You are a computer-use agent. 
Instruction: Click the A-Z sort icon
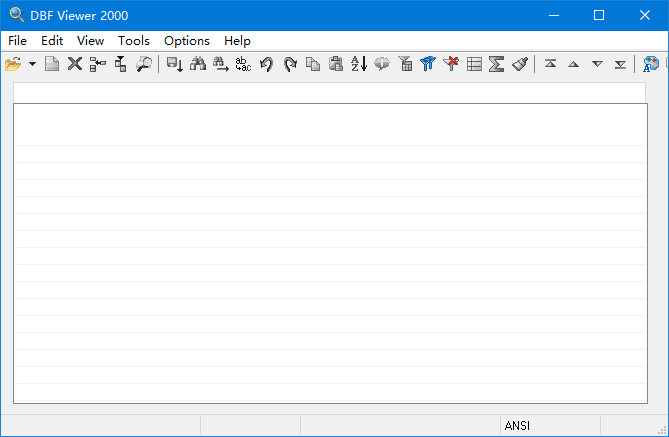click(x=359, y=64)
